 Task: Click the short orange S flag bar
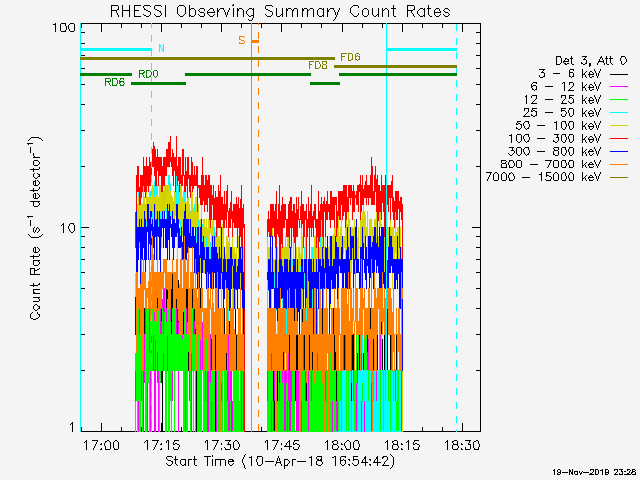255,41
